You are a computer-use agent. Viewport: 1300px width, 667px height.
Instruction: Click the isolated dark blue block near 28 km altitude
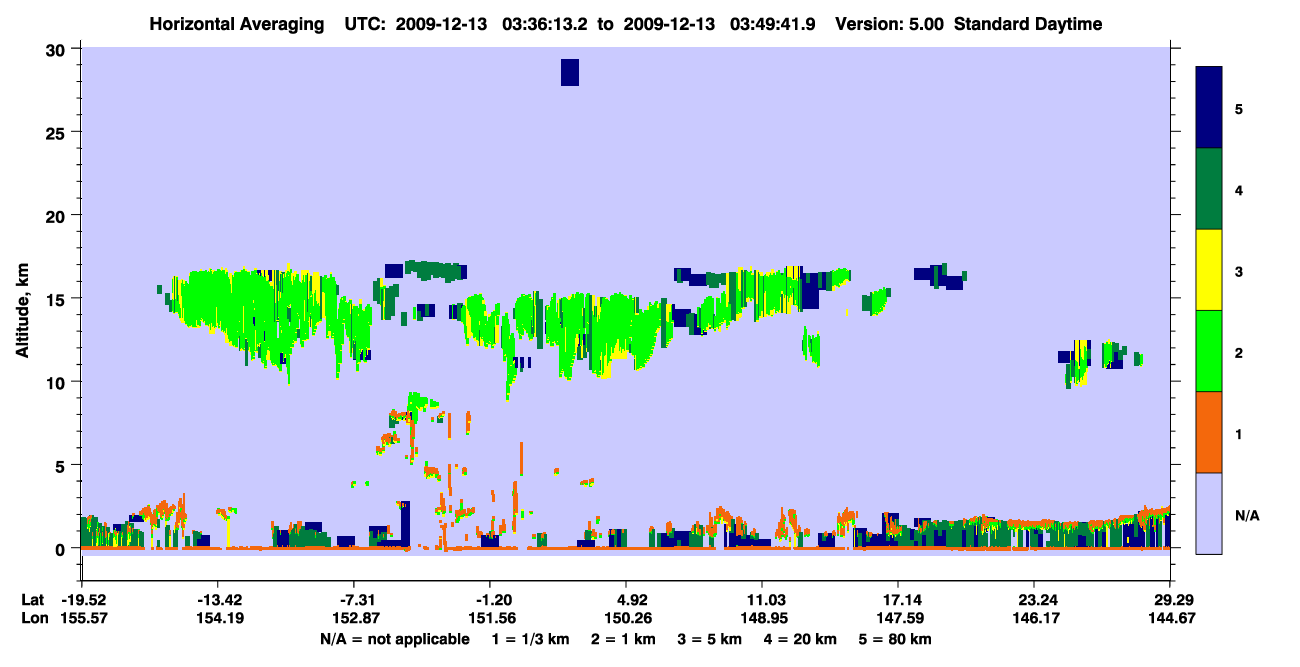570,72
